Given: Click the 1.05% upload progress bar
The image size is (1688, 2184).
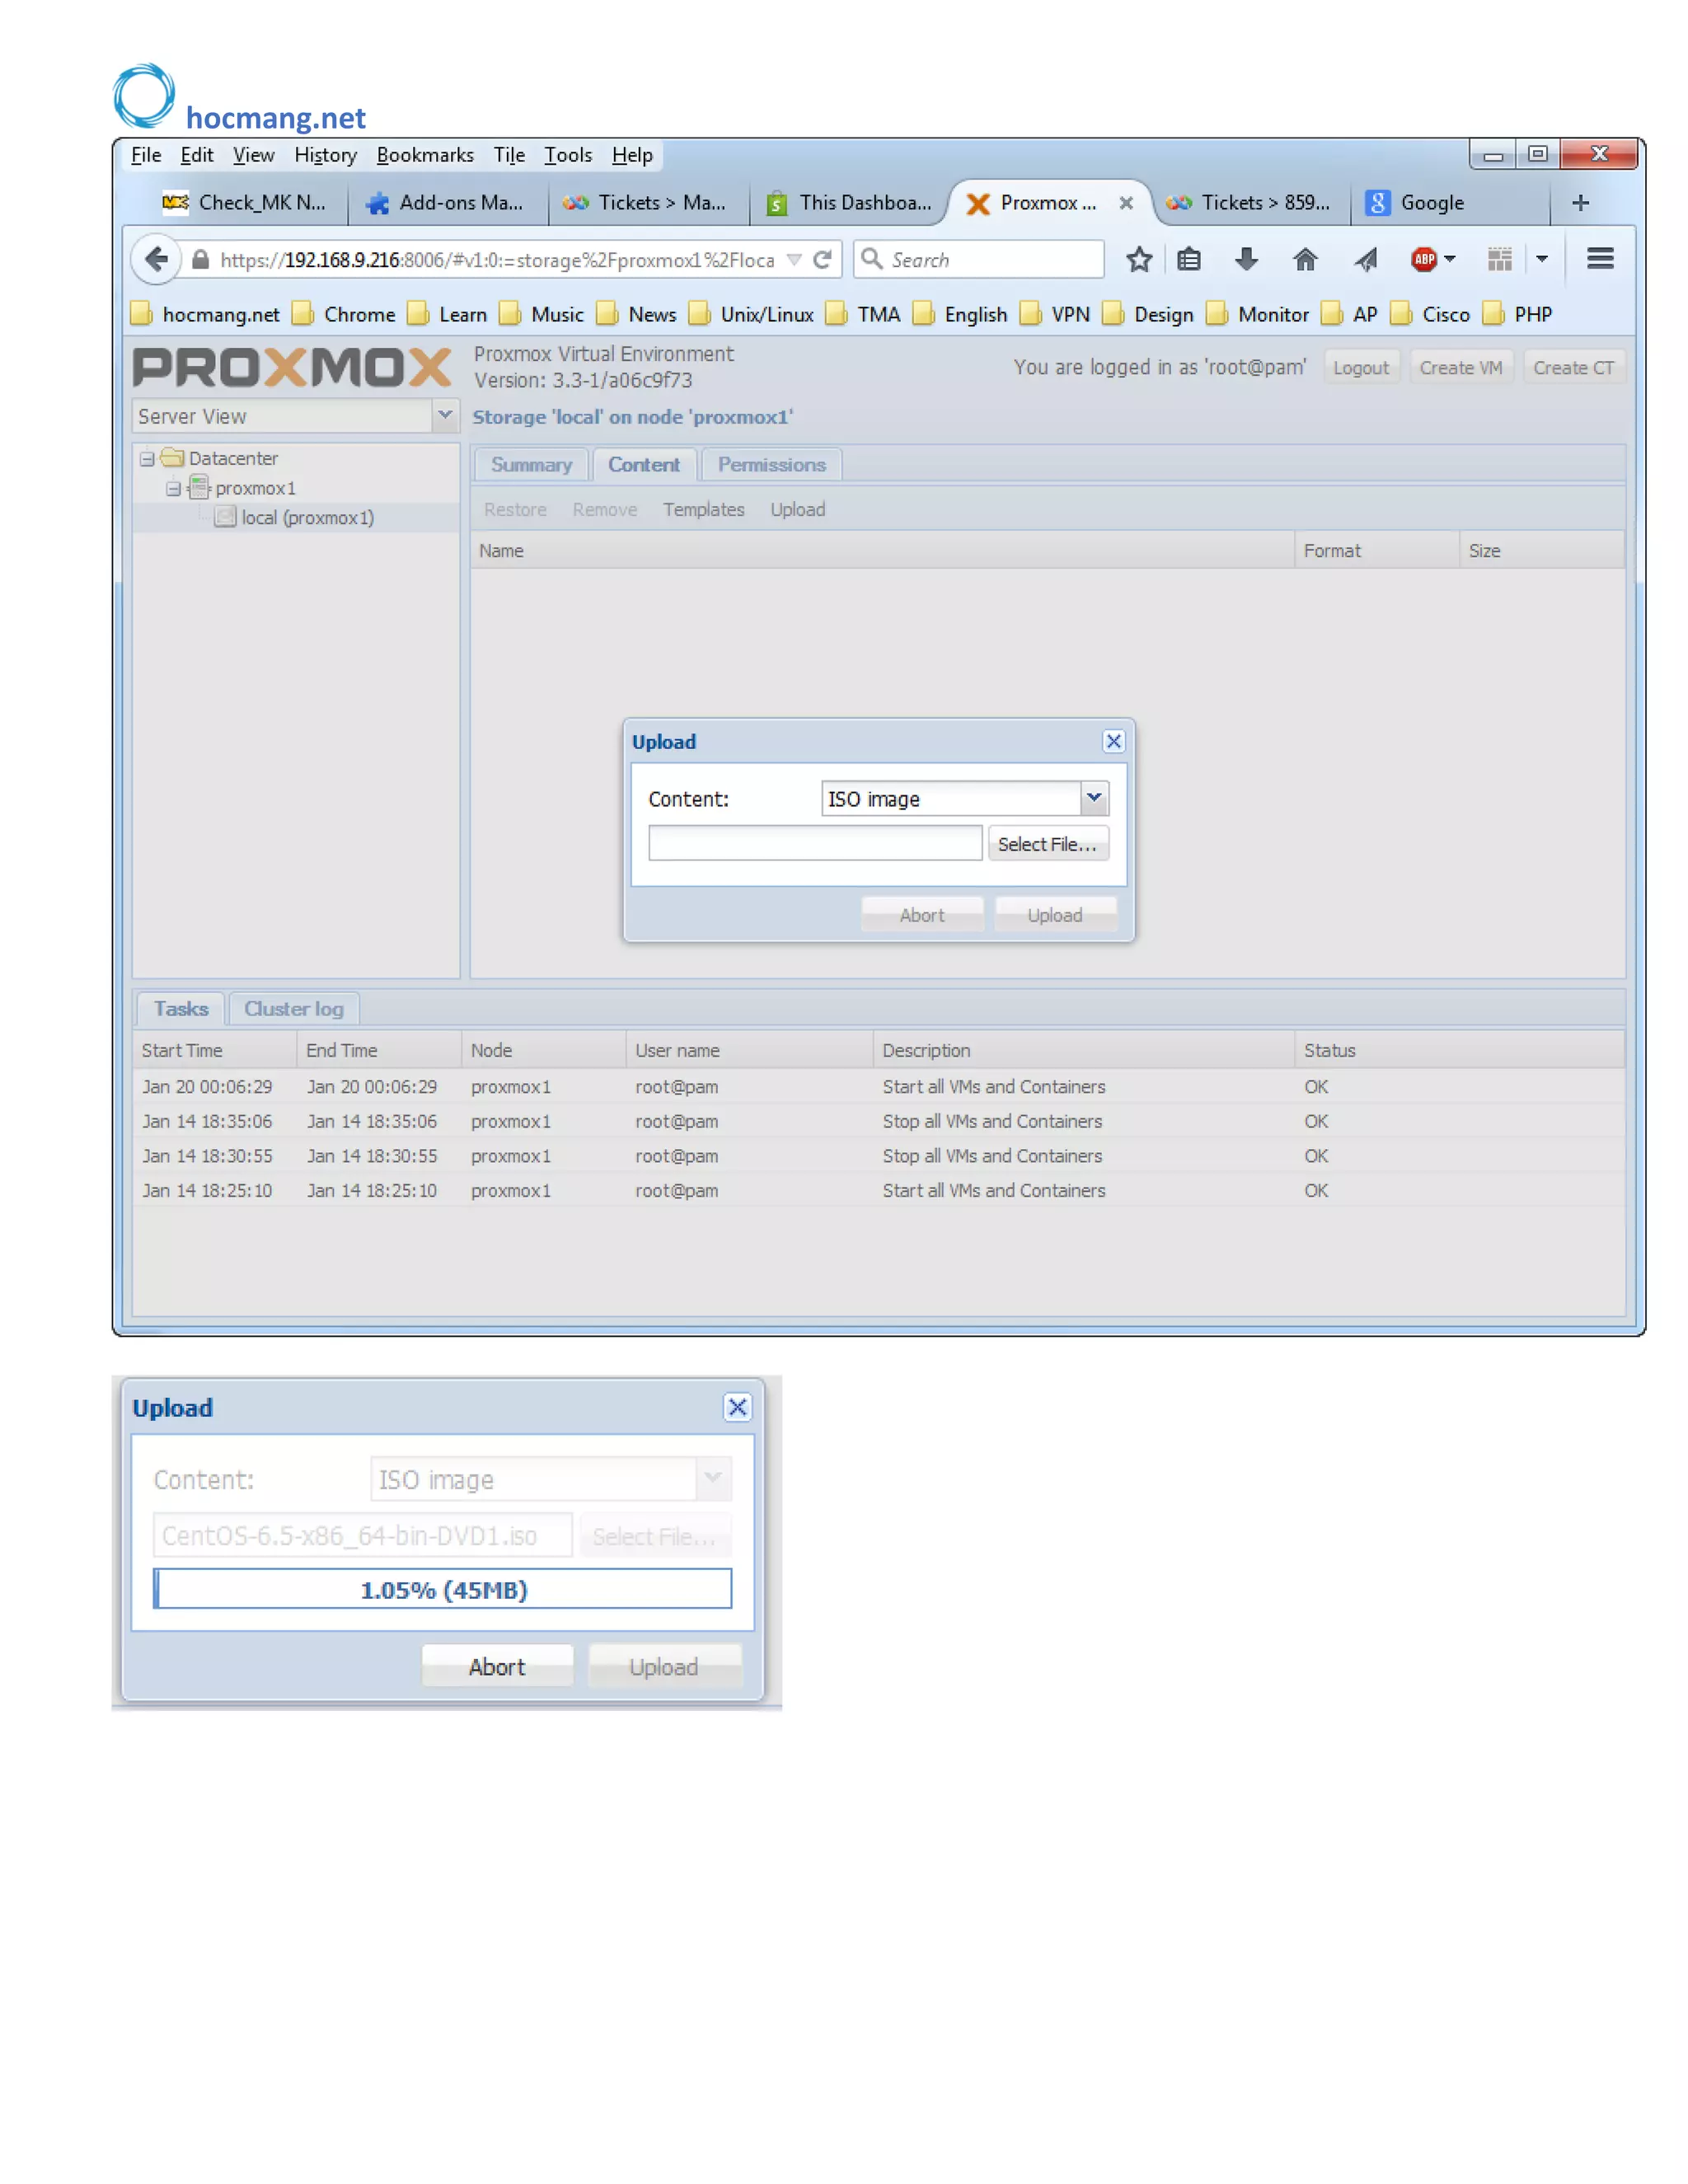Looking at the screenshot, I should 442,1589.
